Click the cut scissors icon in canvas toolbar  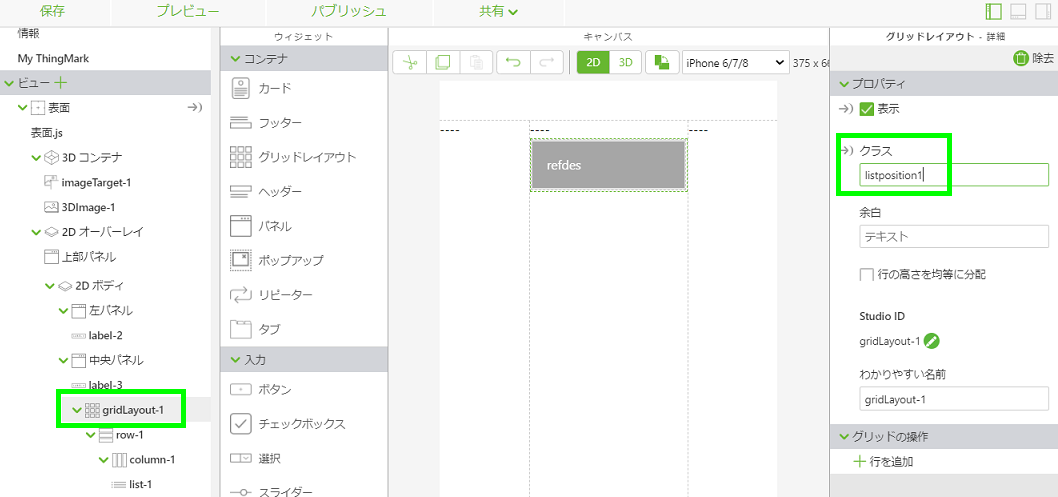(x=410, y=62)
